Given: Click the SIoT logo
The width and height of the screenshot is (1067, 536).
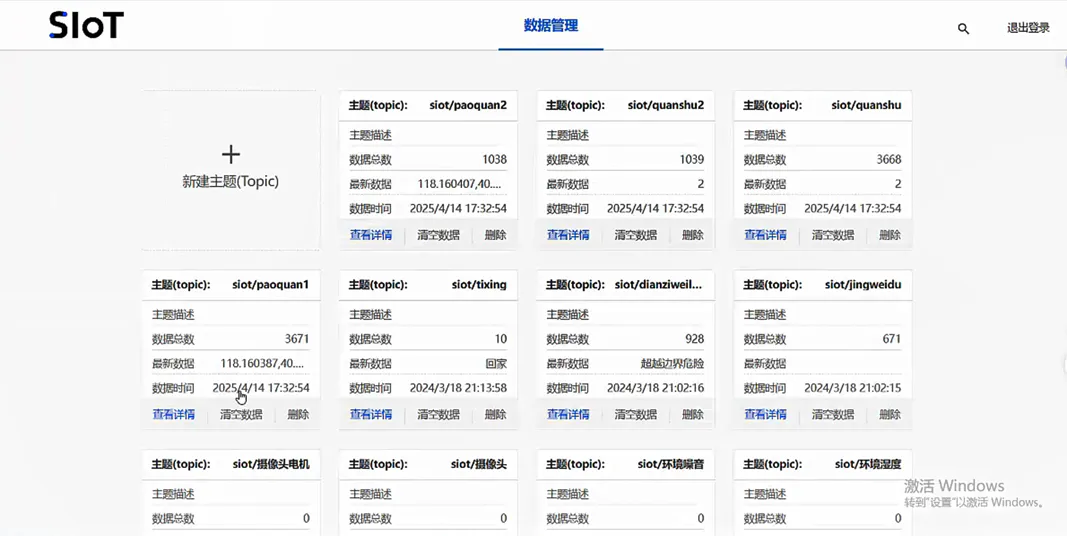Looking at the screenshot, I should [86, 25].
